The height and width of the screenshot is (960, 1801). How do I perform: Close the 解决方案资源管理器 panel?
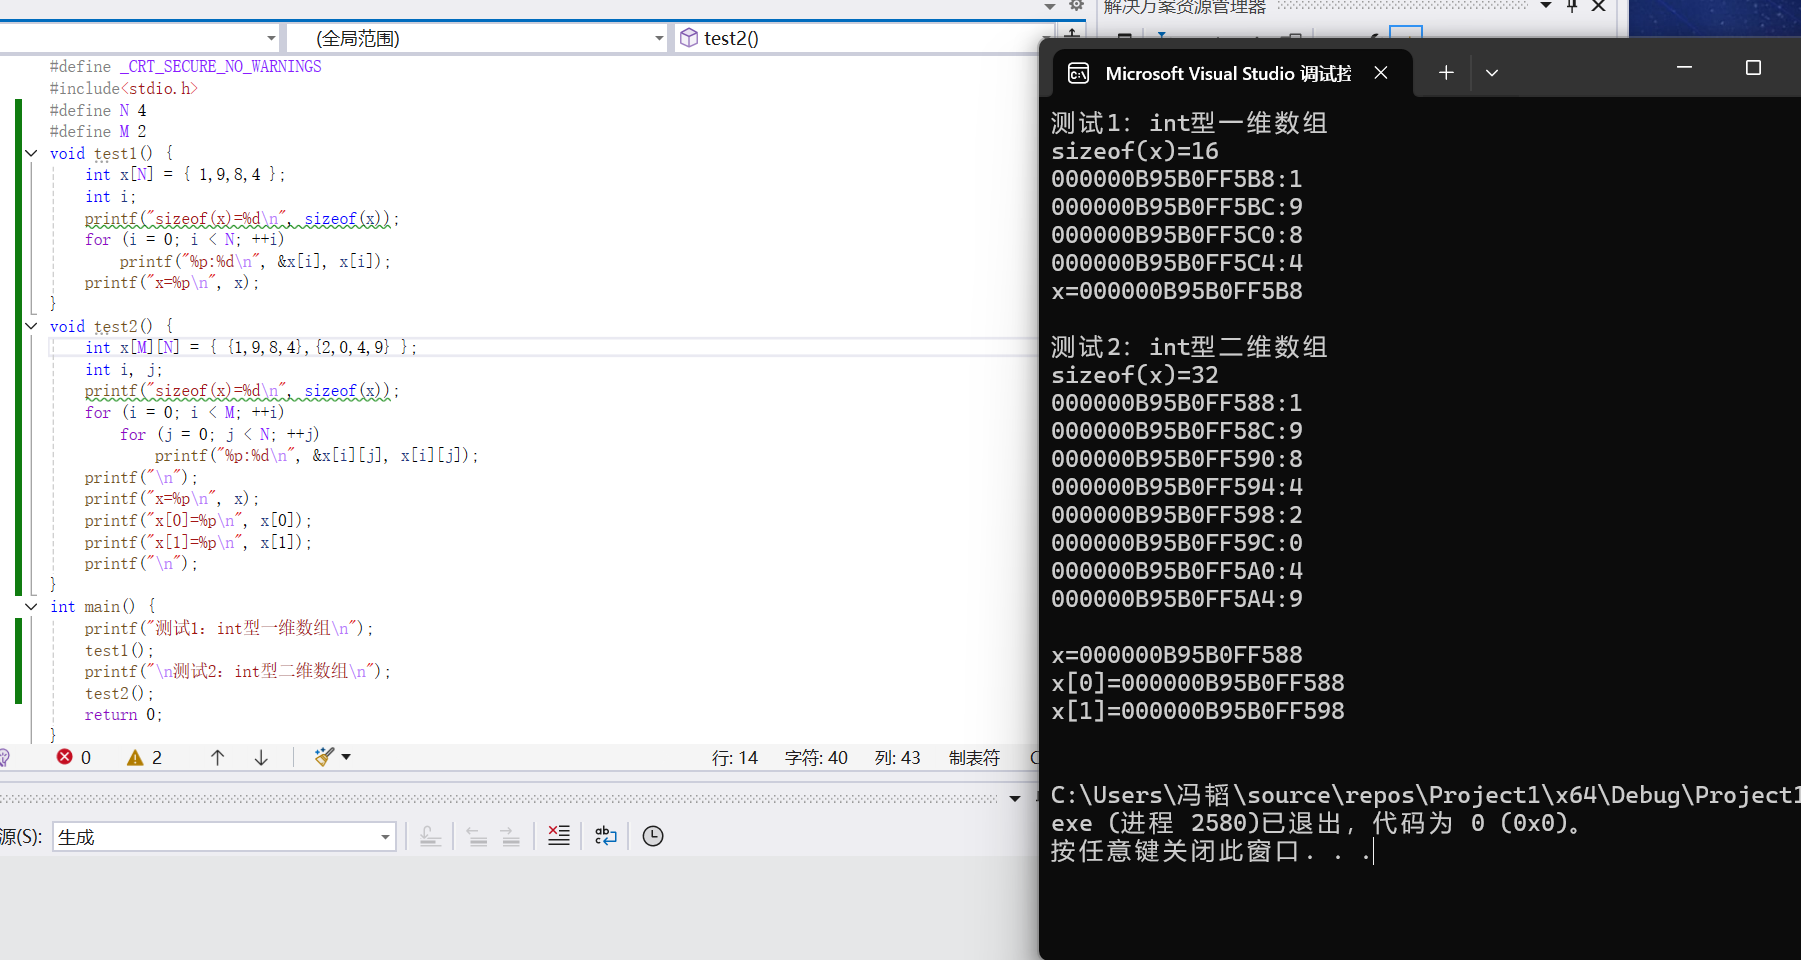(x=1598, y=6)
